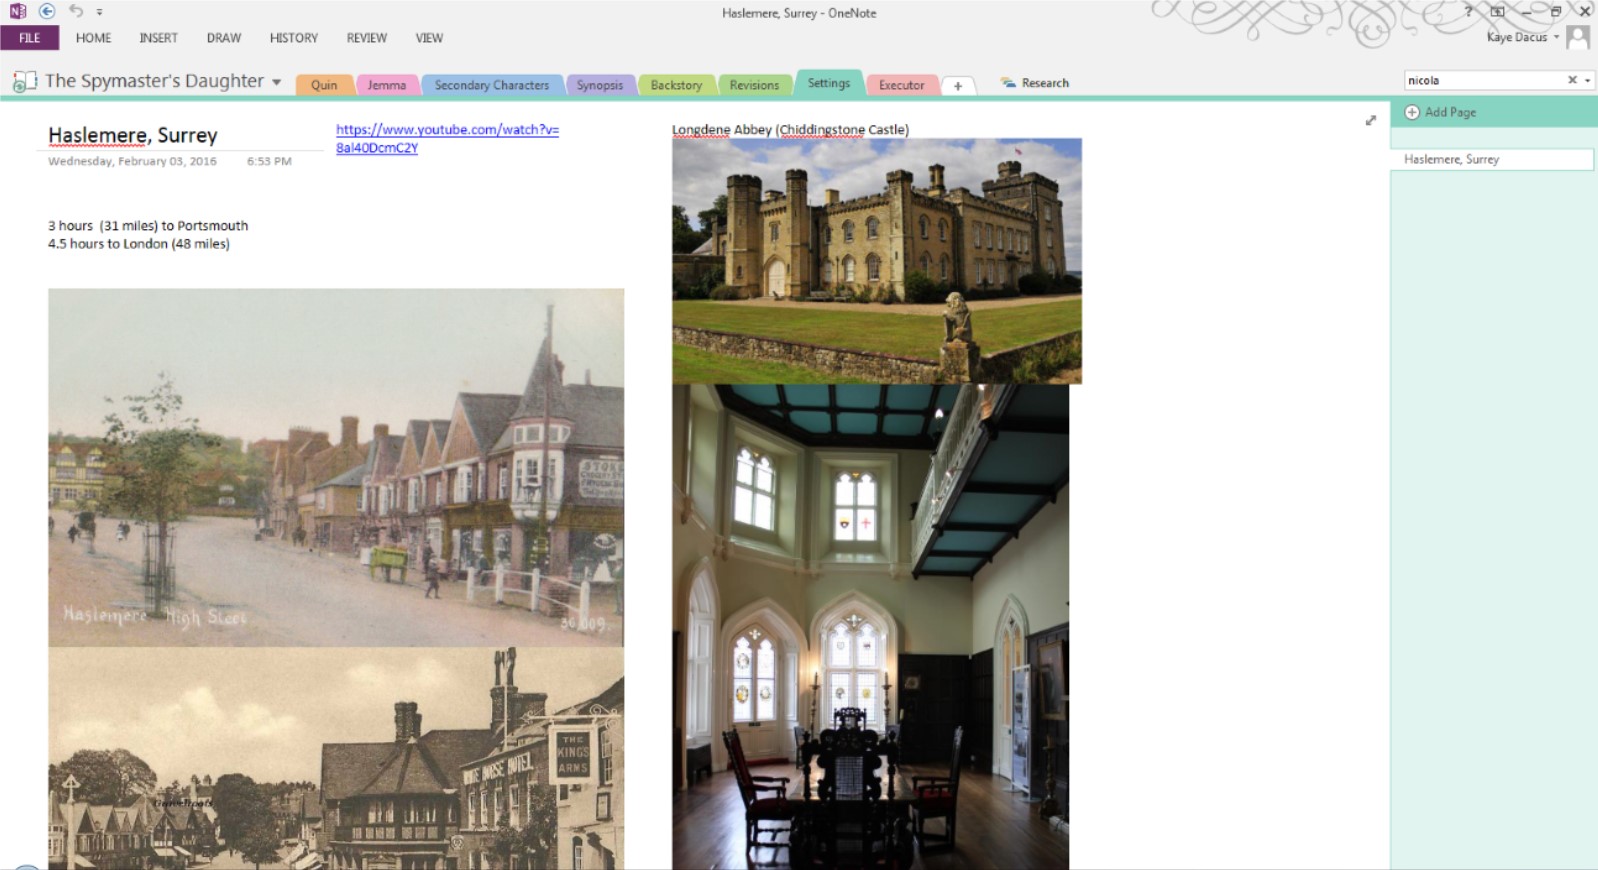Click the ribbon display options icon
Viewport: 1598px width, 870px height.
(x=1497, y=12)
